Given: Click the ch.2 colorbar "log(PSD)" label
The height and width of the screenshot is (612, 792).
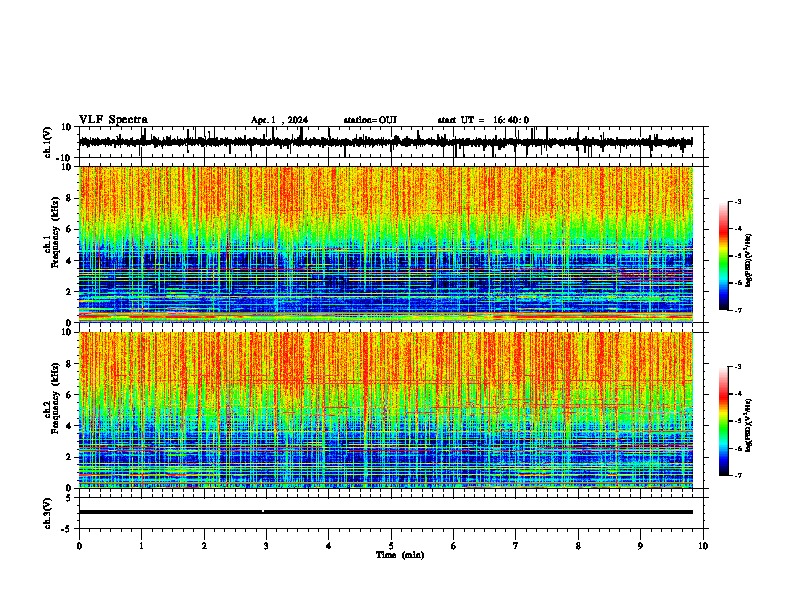Looking at the screenshot, I should point(748,425).
